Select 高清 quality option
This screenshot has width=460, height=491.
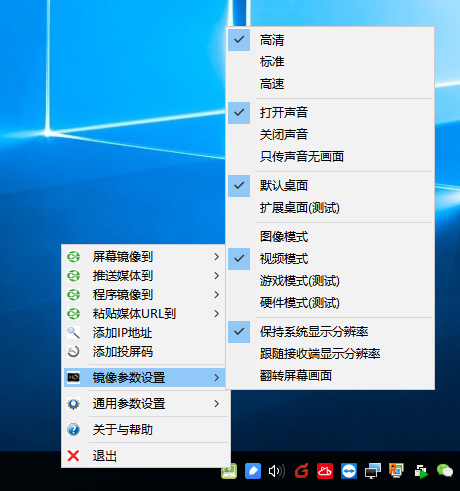click(x=330, y=40)
